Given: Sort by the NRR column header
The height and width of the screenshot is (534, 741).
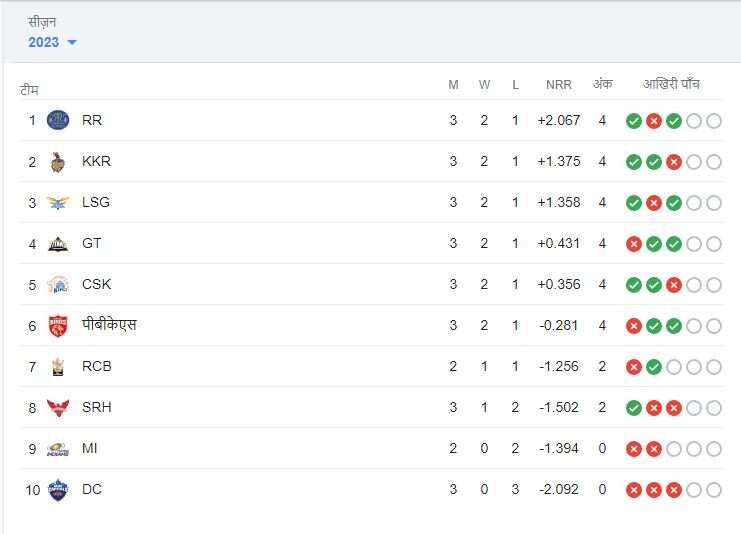Looking at the screenshot, I should 558,85.
